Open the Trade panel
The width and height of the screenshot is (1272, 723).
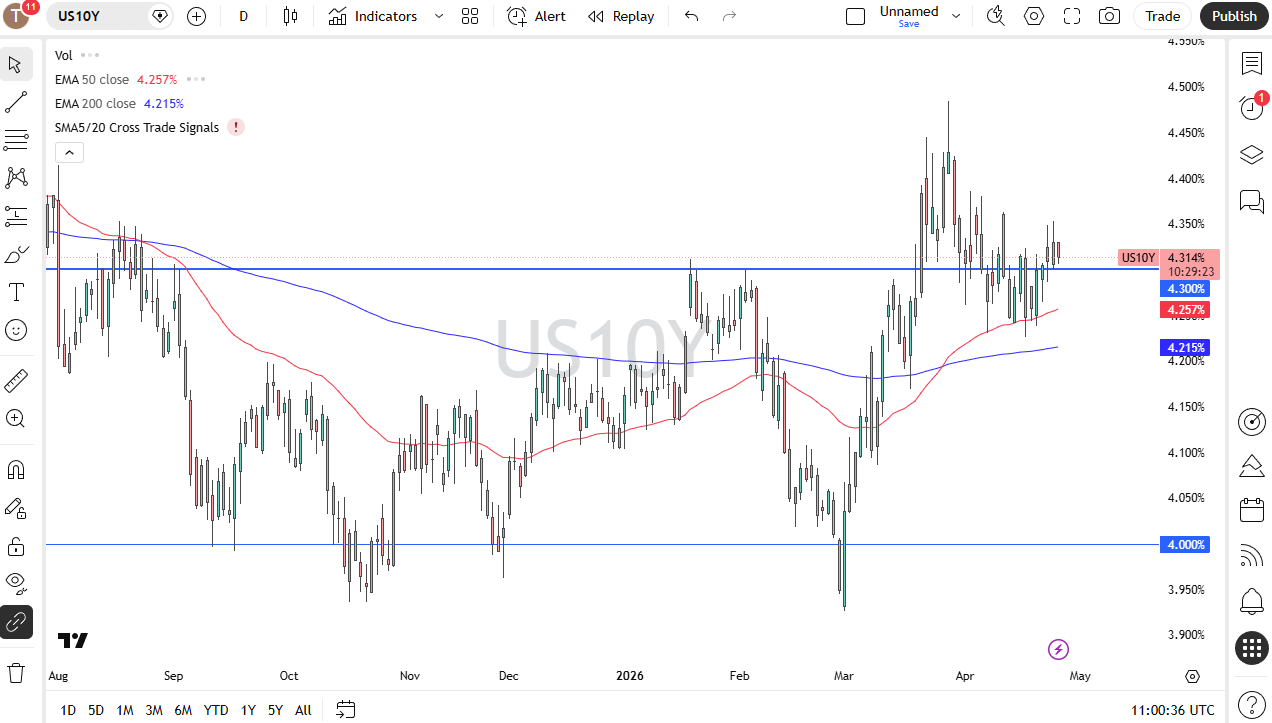coord(1162,16)
